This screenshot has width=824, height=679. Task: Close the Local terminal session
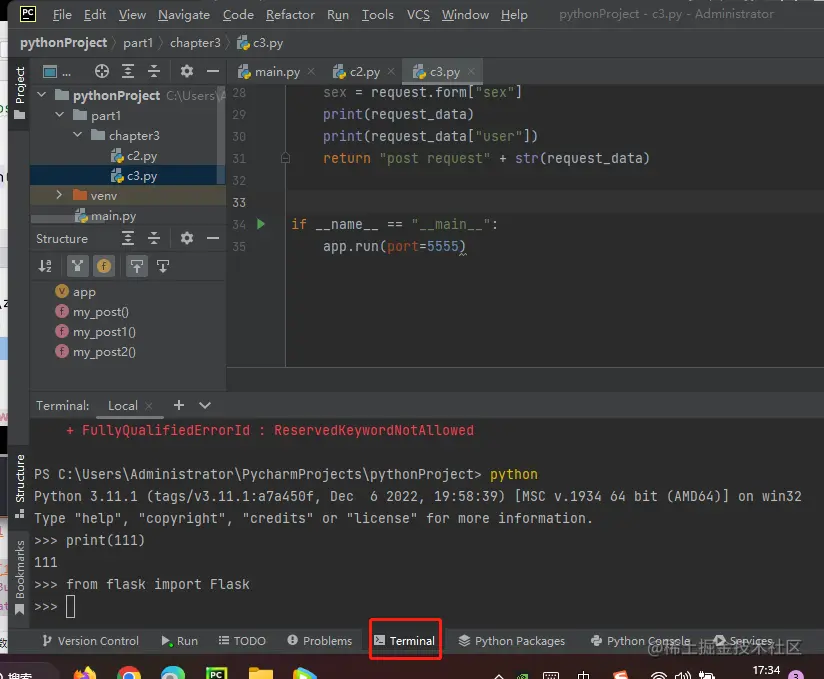pos(149,406)
